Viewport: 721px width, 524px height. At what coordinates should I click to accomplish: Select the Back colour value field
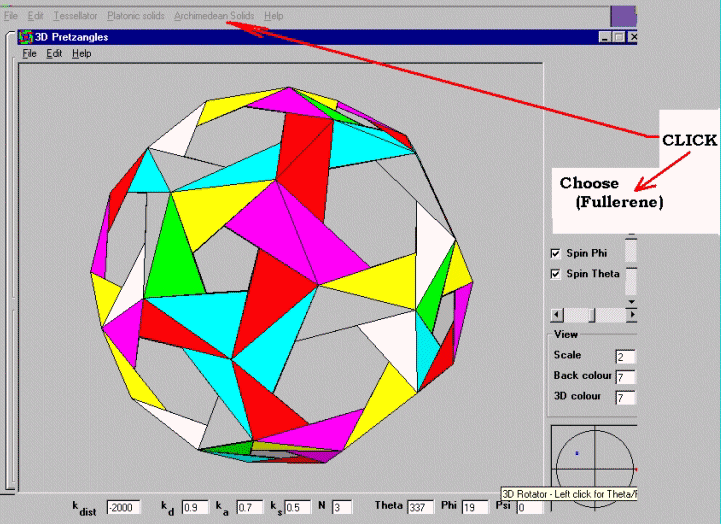point(626,376)
